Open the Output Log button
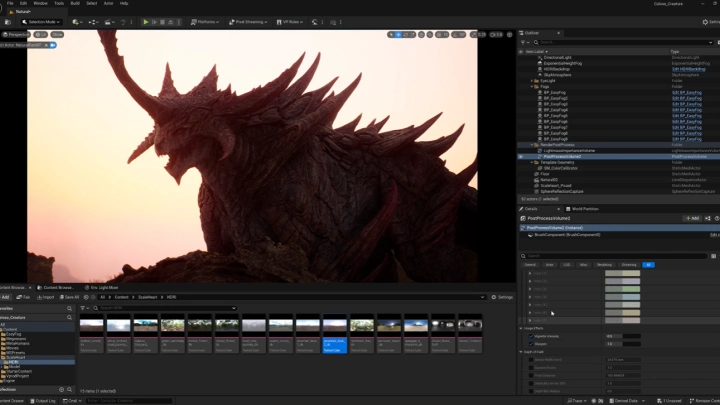The width and height of the screenshot is (720, 405). 43,401
